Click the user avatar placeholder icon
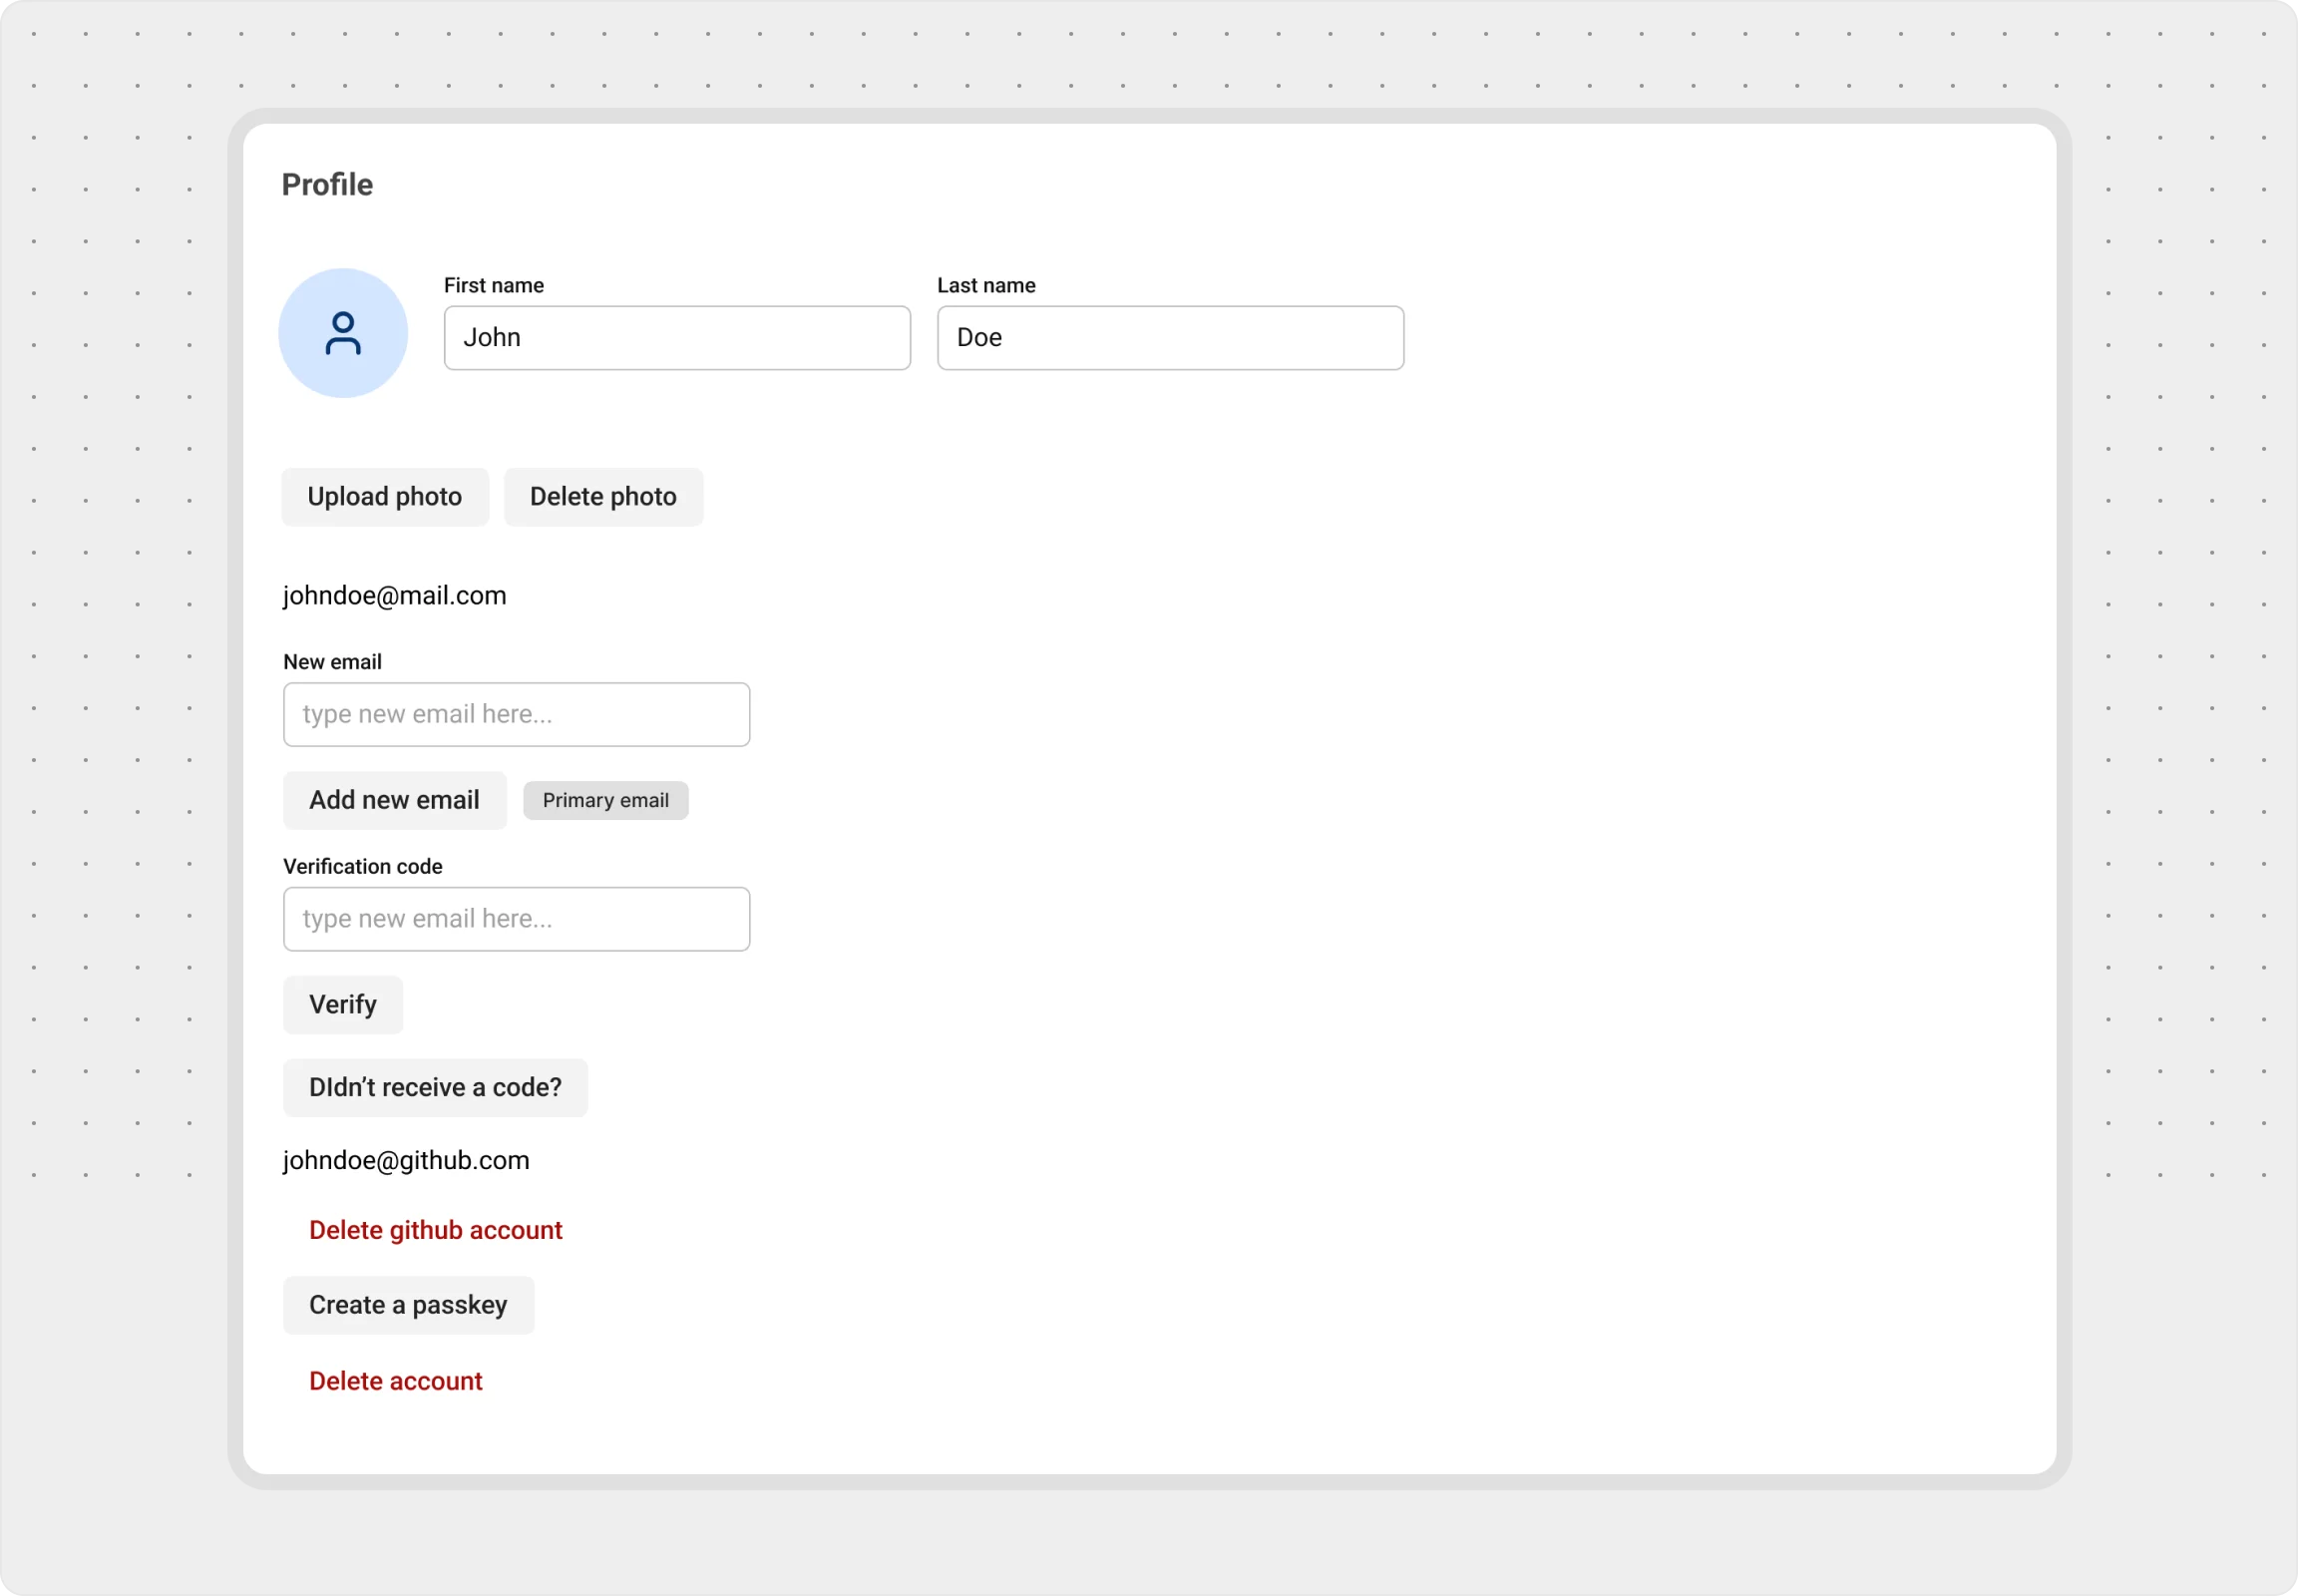This screenshot has height=1596, width=2298. click(x=342, y=333)
